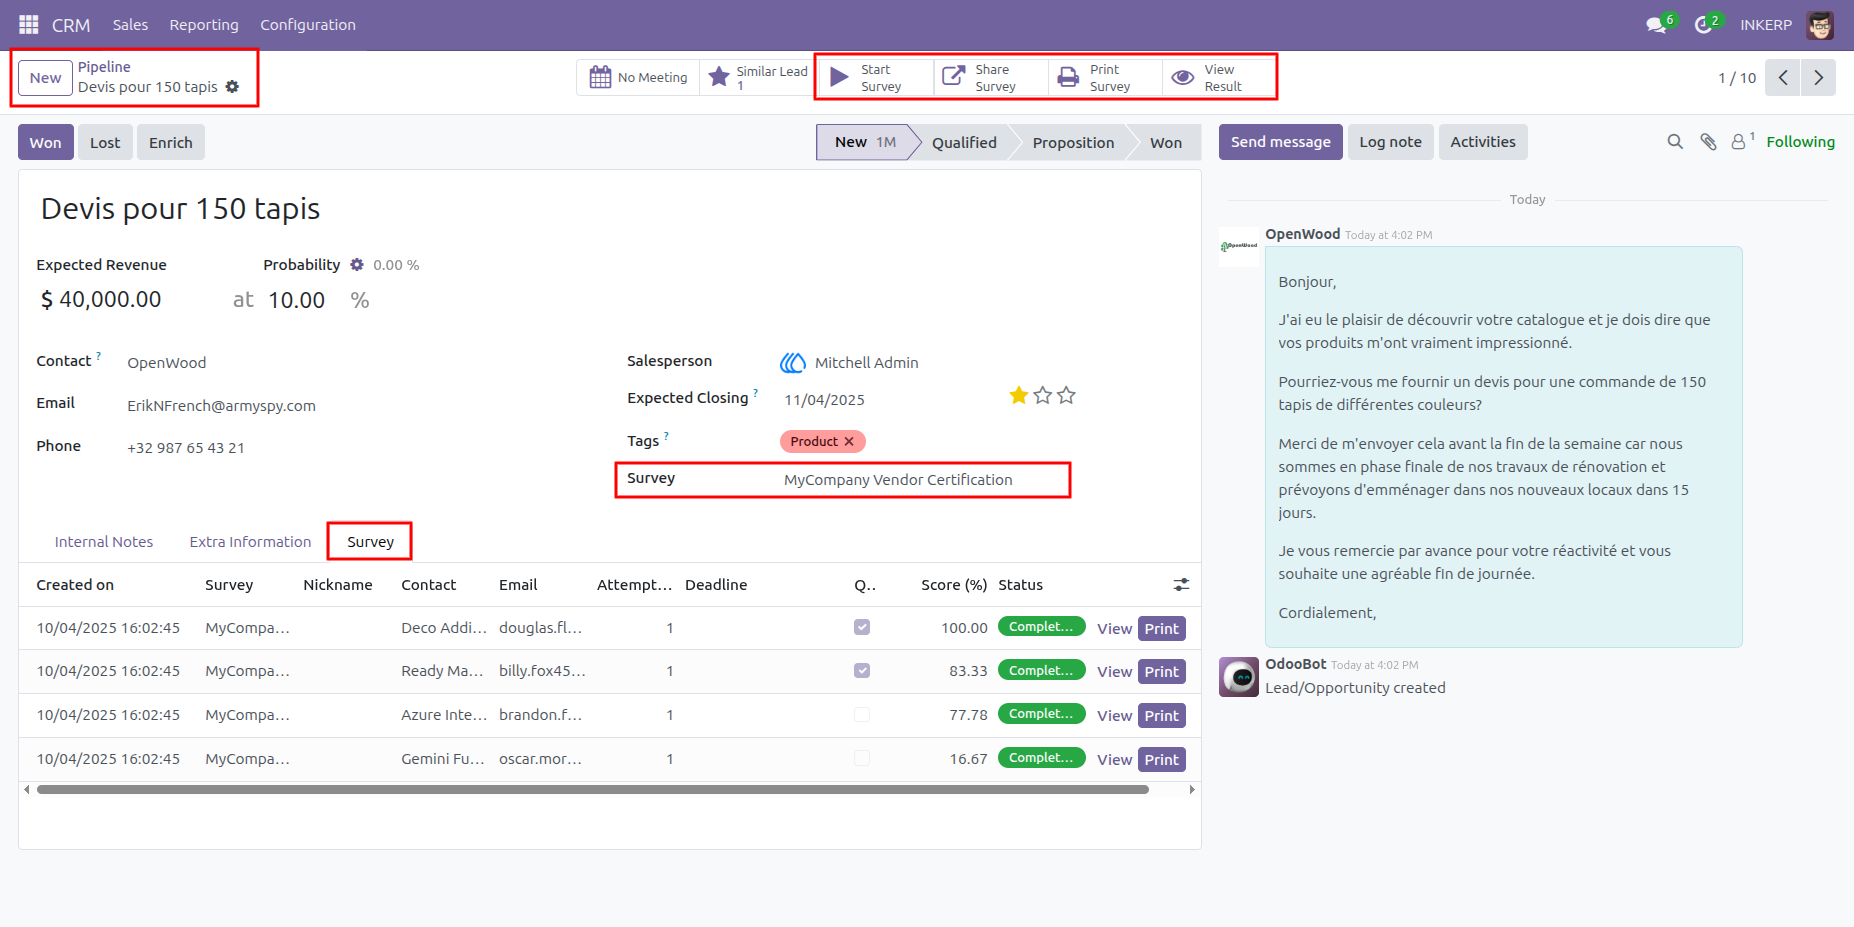Remove the Product tag
Image resolution: width=1854 pixels, height=927 pixels.
(849, 441)
